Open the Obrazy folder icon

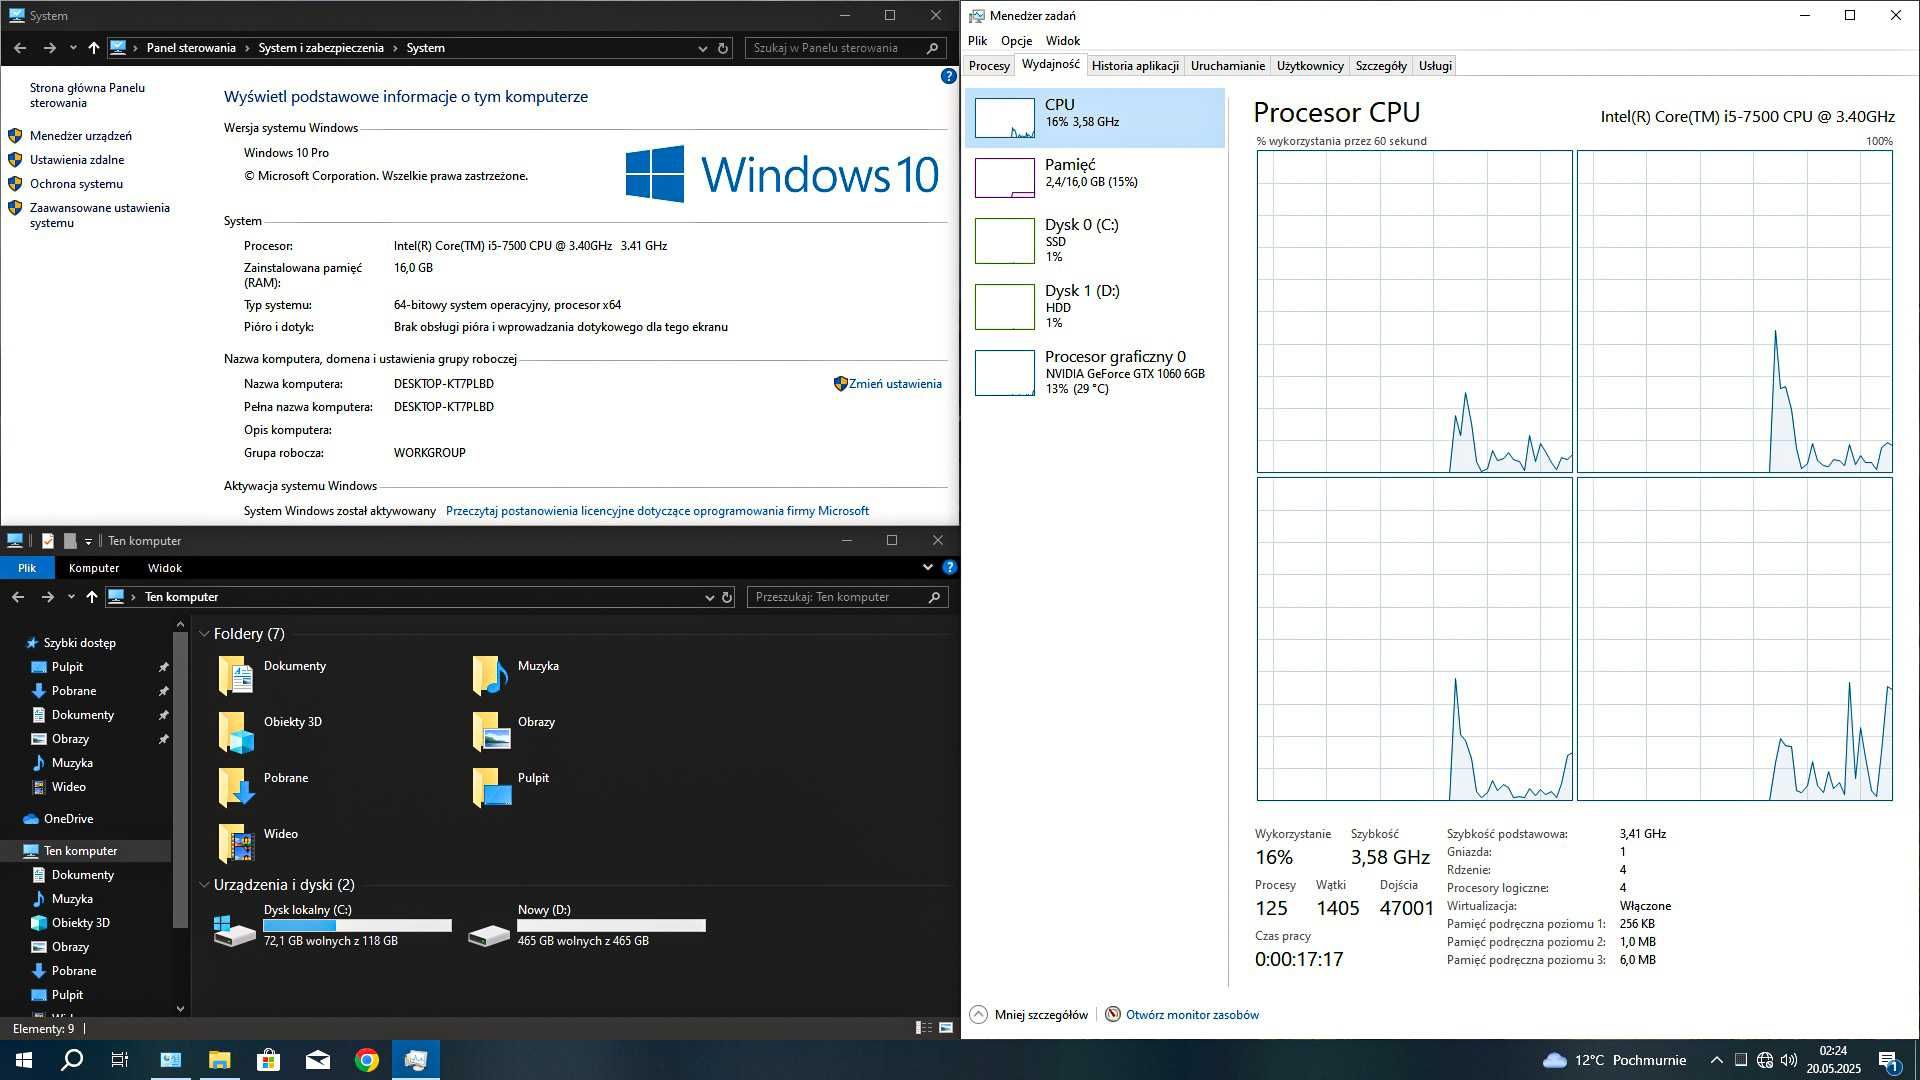490,731
